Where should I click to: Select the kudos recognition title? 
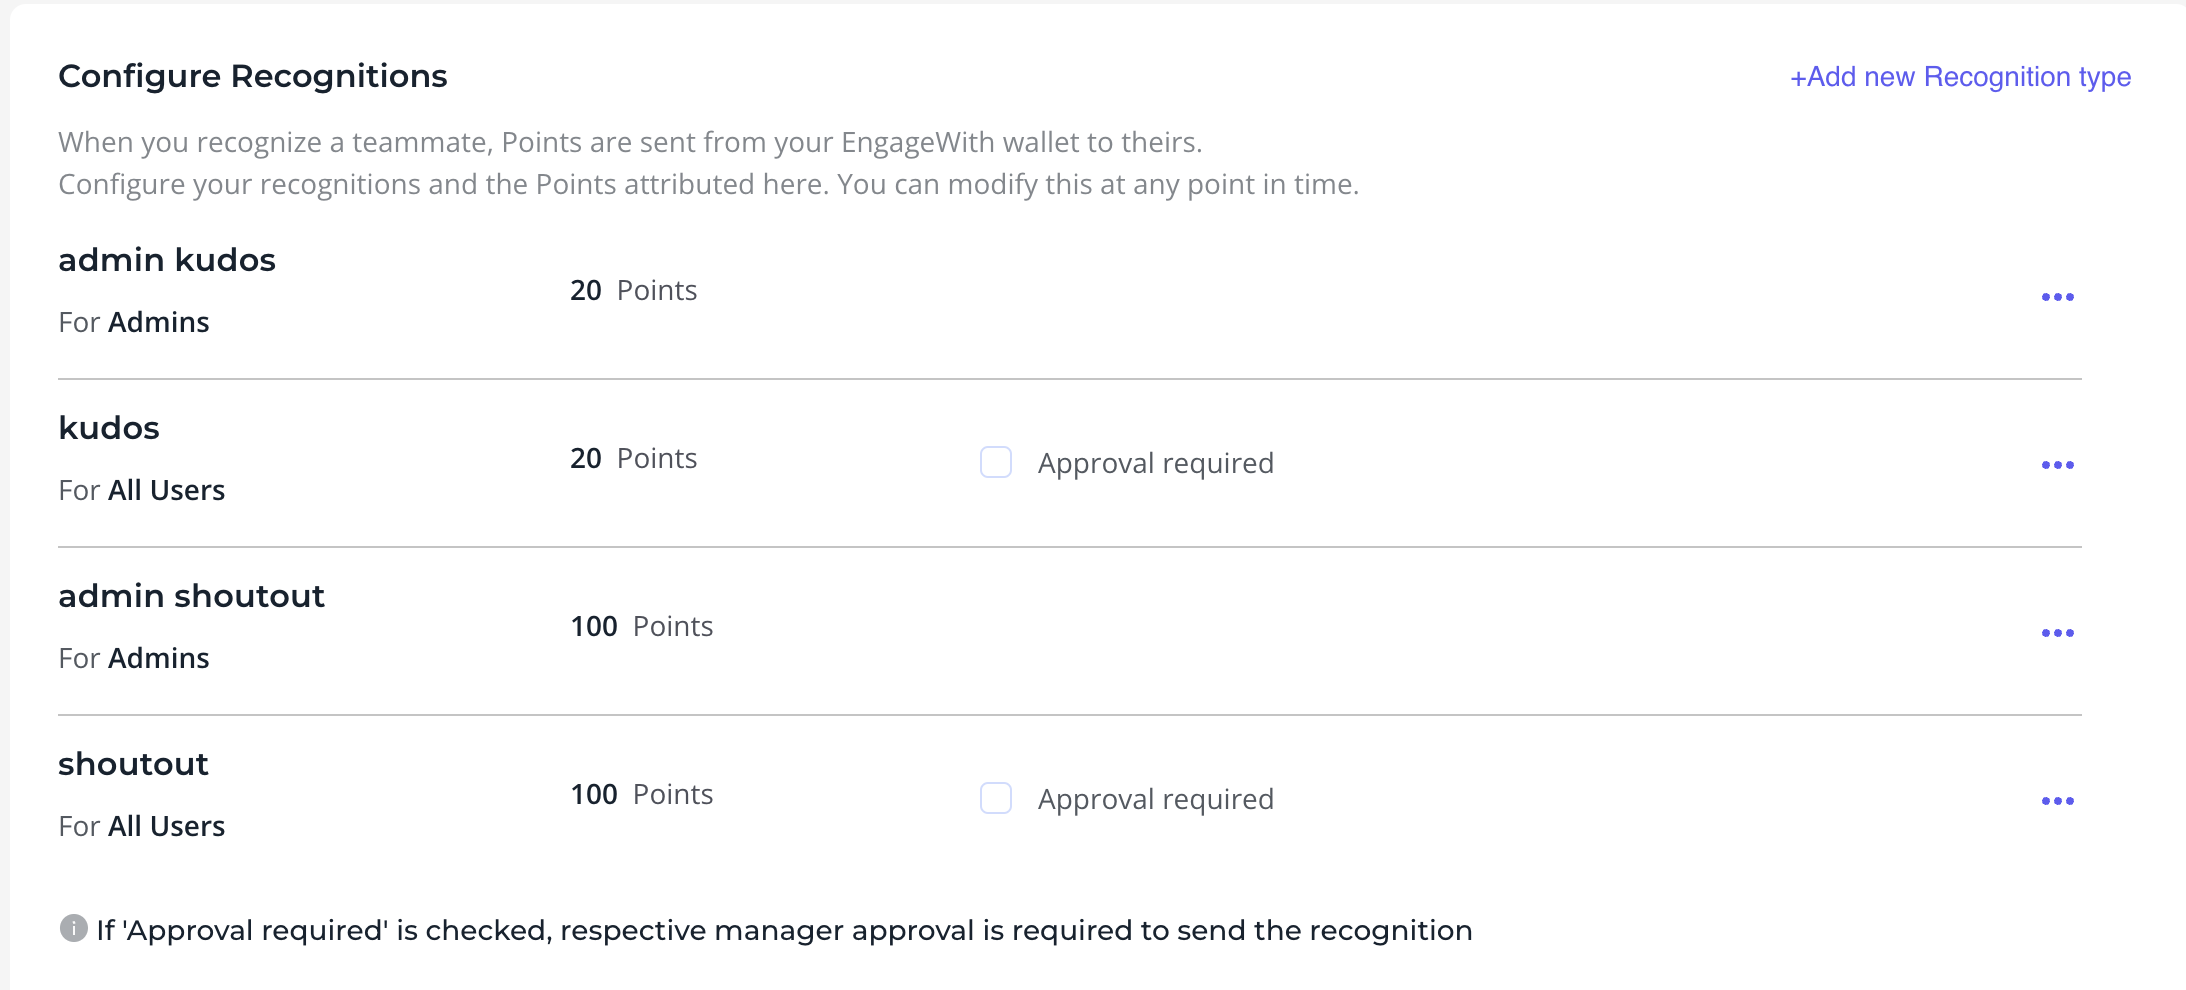coord(109,428)
